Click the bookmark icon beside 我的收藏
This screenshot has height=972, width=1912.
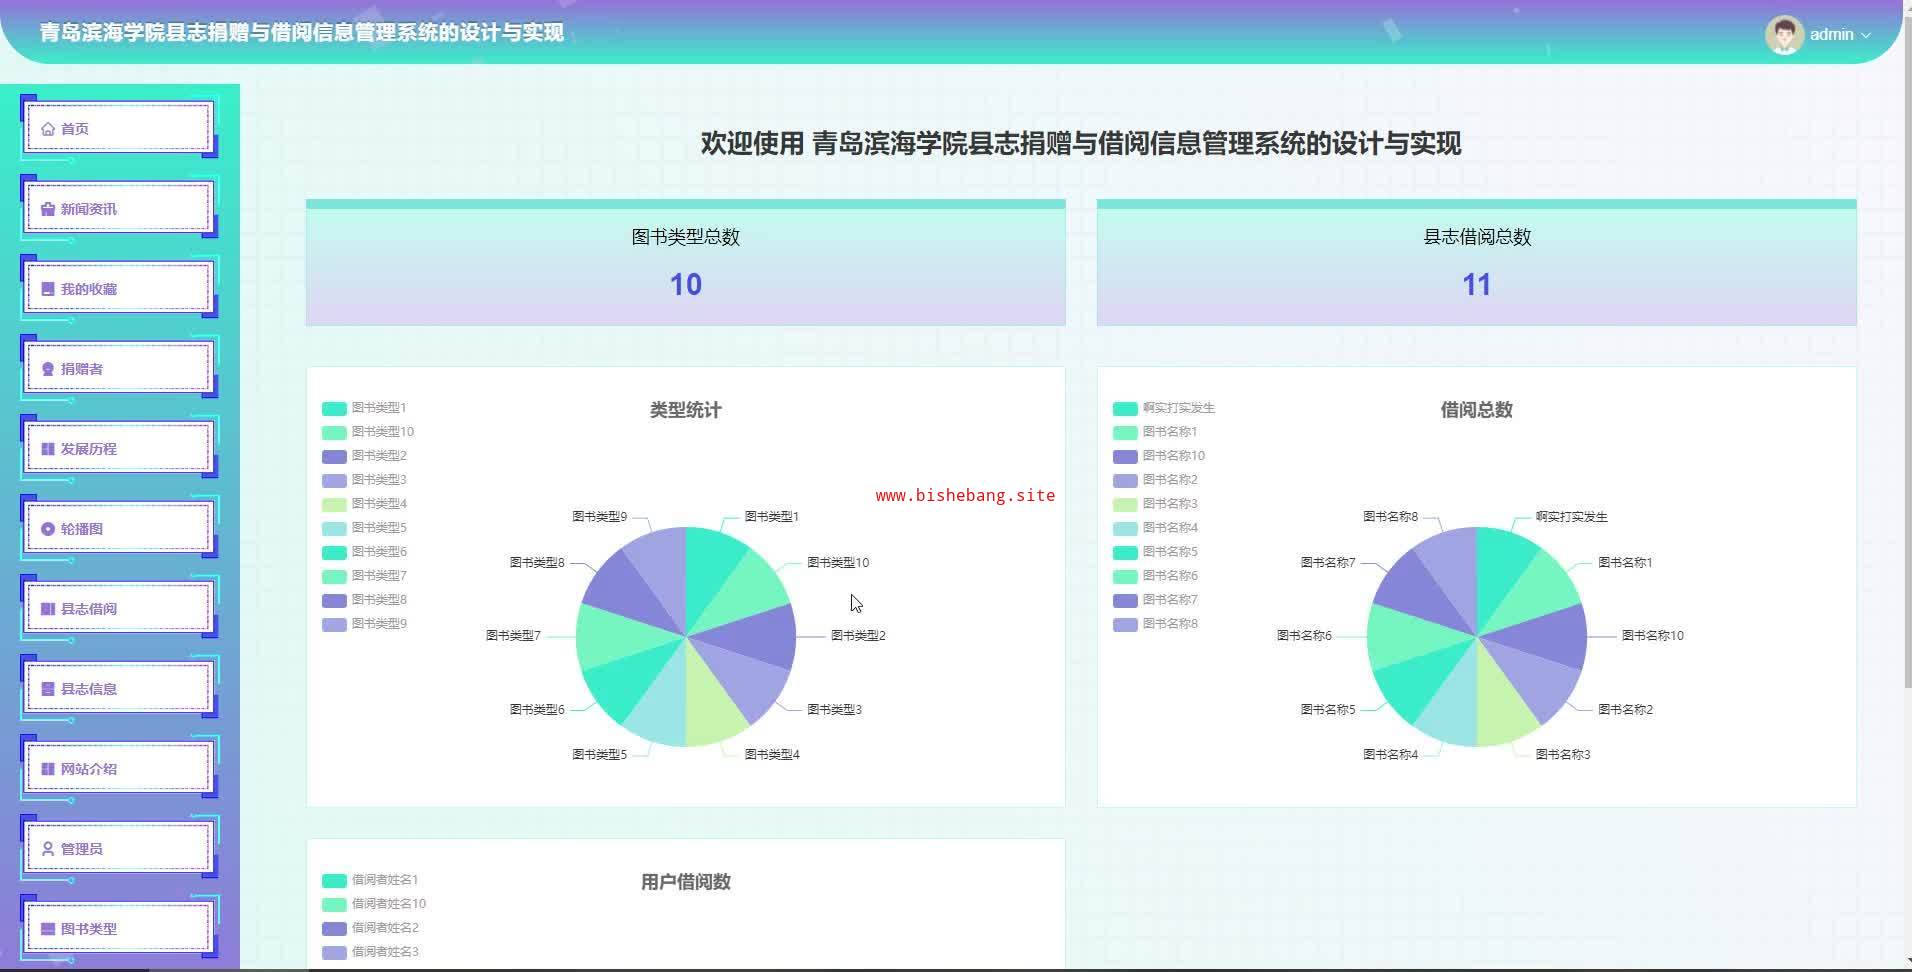pyautogui.click(x=48, y=289)
